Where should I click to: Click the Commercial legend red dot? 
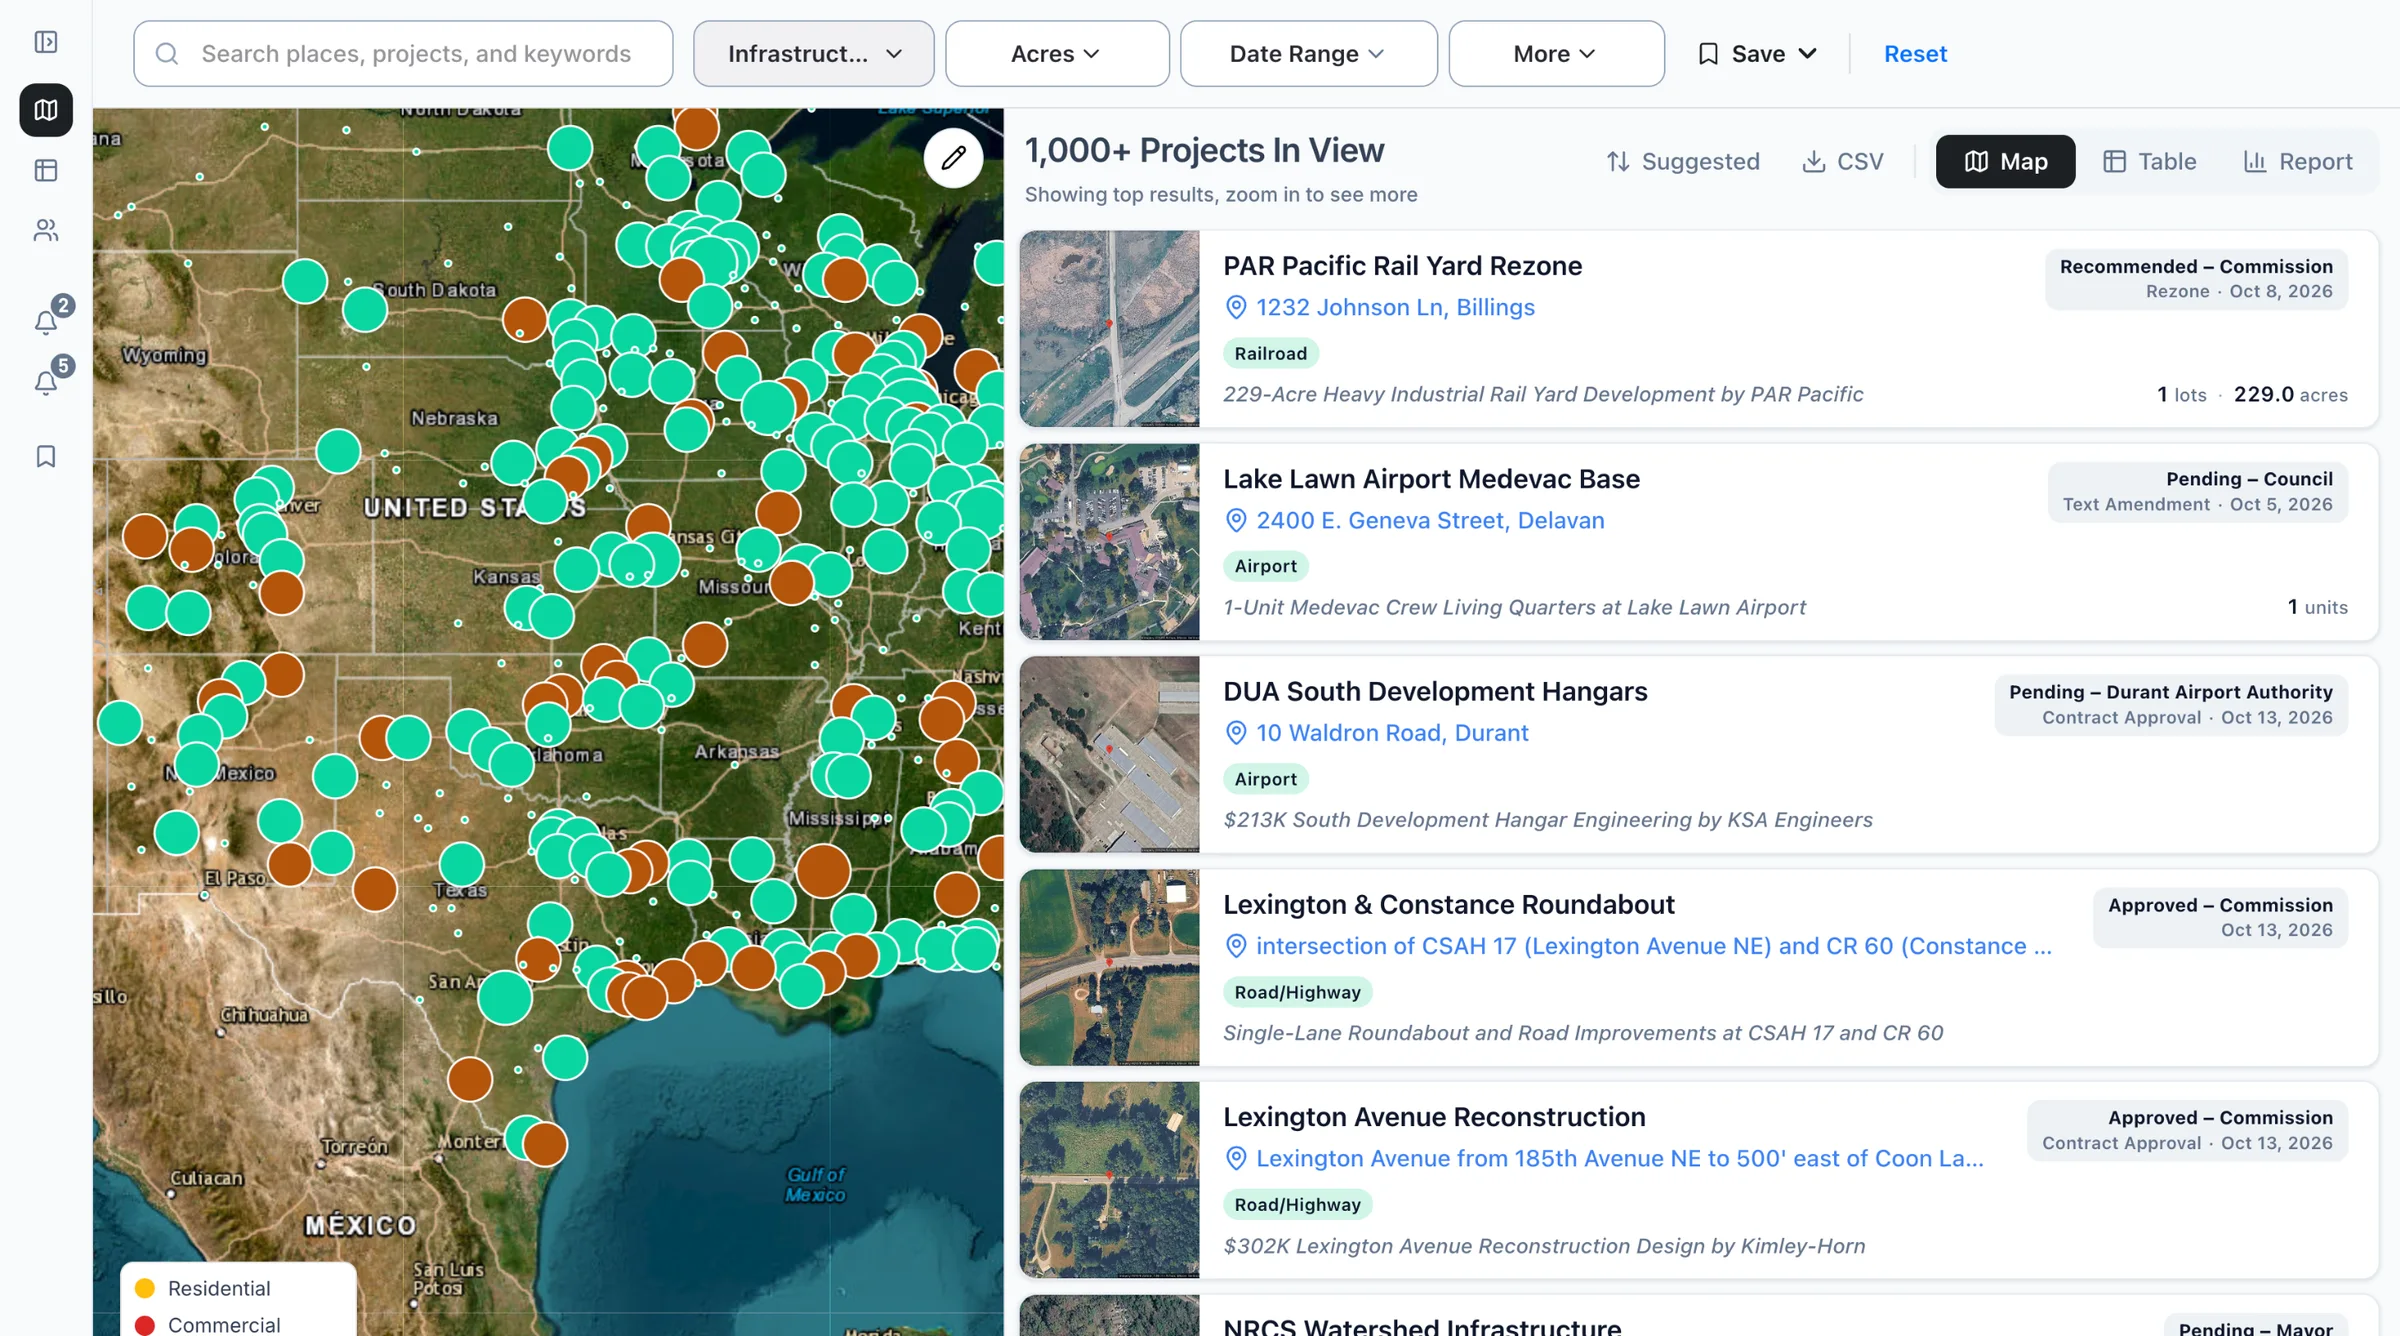[x=145, y=1325]
